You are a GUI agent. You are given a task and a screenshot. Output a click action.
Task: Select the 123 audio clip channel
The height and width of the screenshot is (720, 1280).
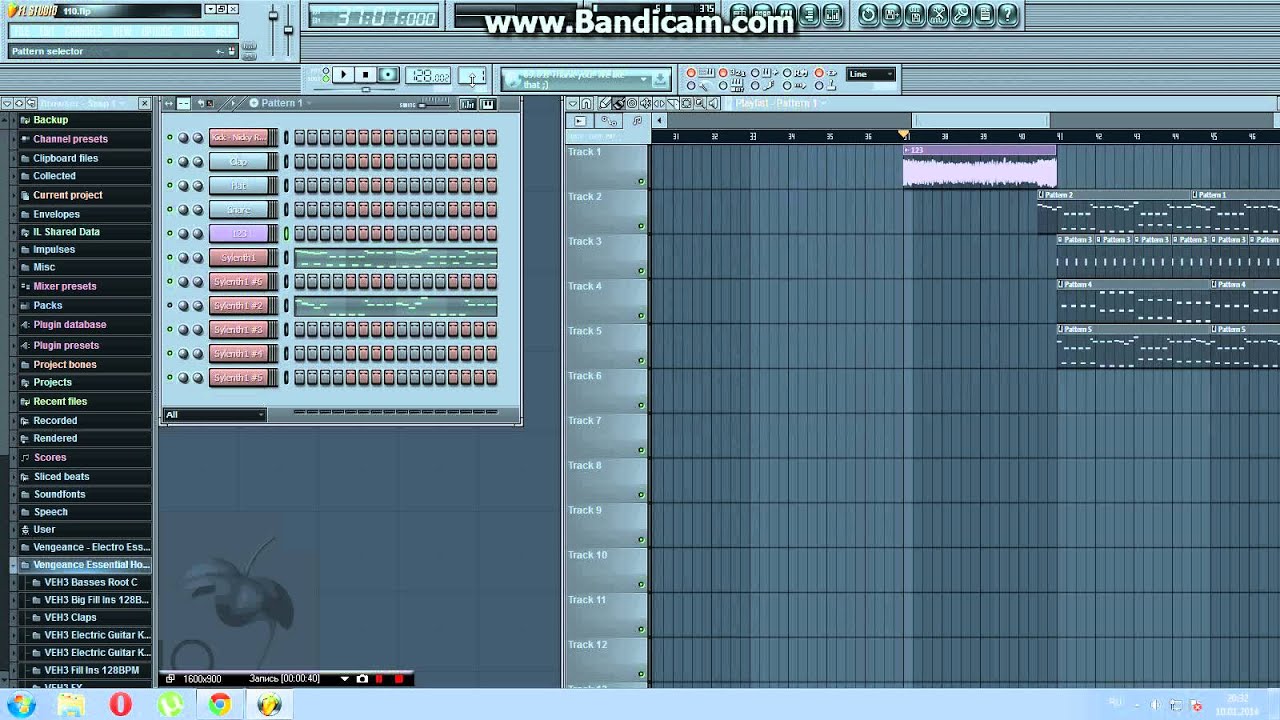tap(238, 233)
